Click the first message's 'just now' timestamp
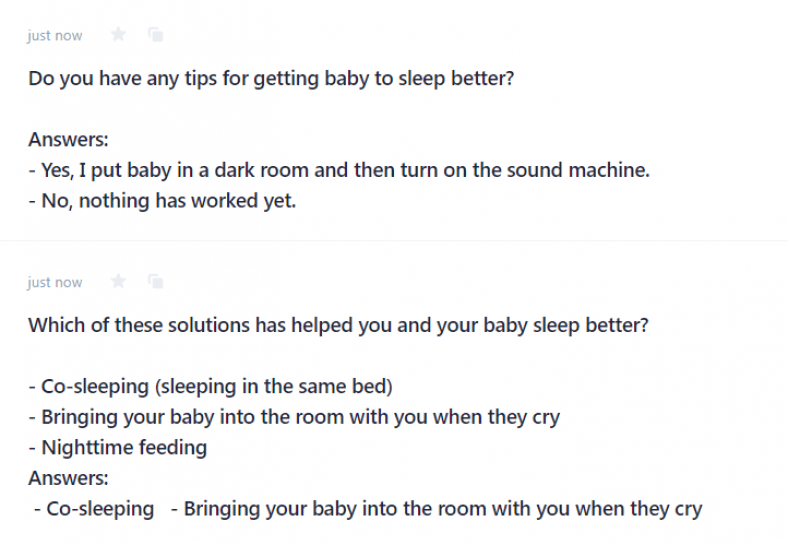The width and height of the screenshot is (788, 545). (x=55, y=36)
